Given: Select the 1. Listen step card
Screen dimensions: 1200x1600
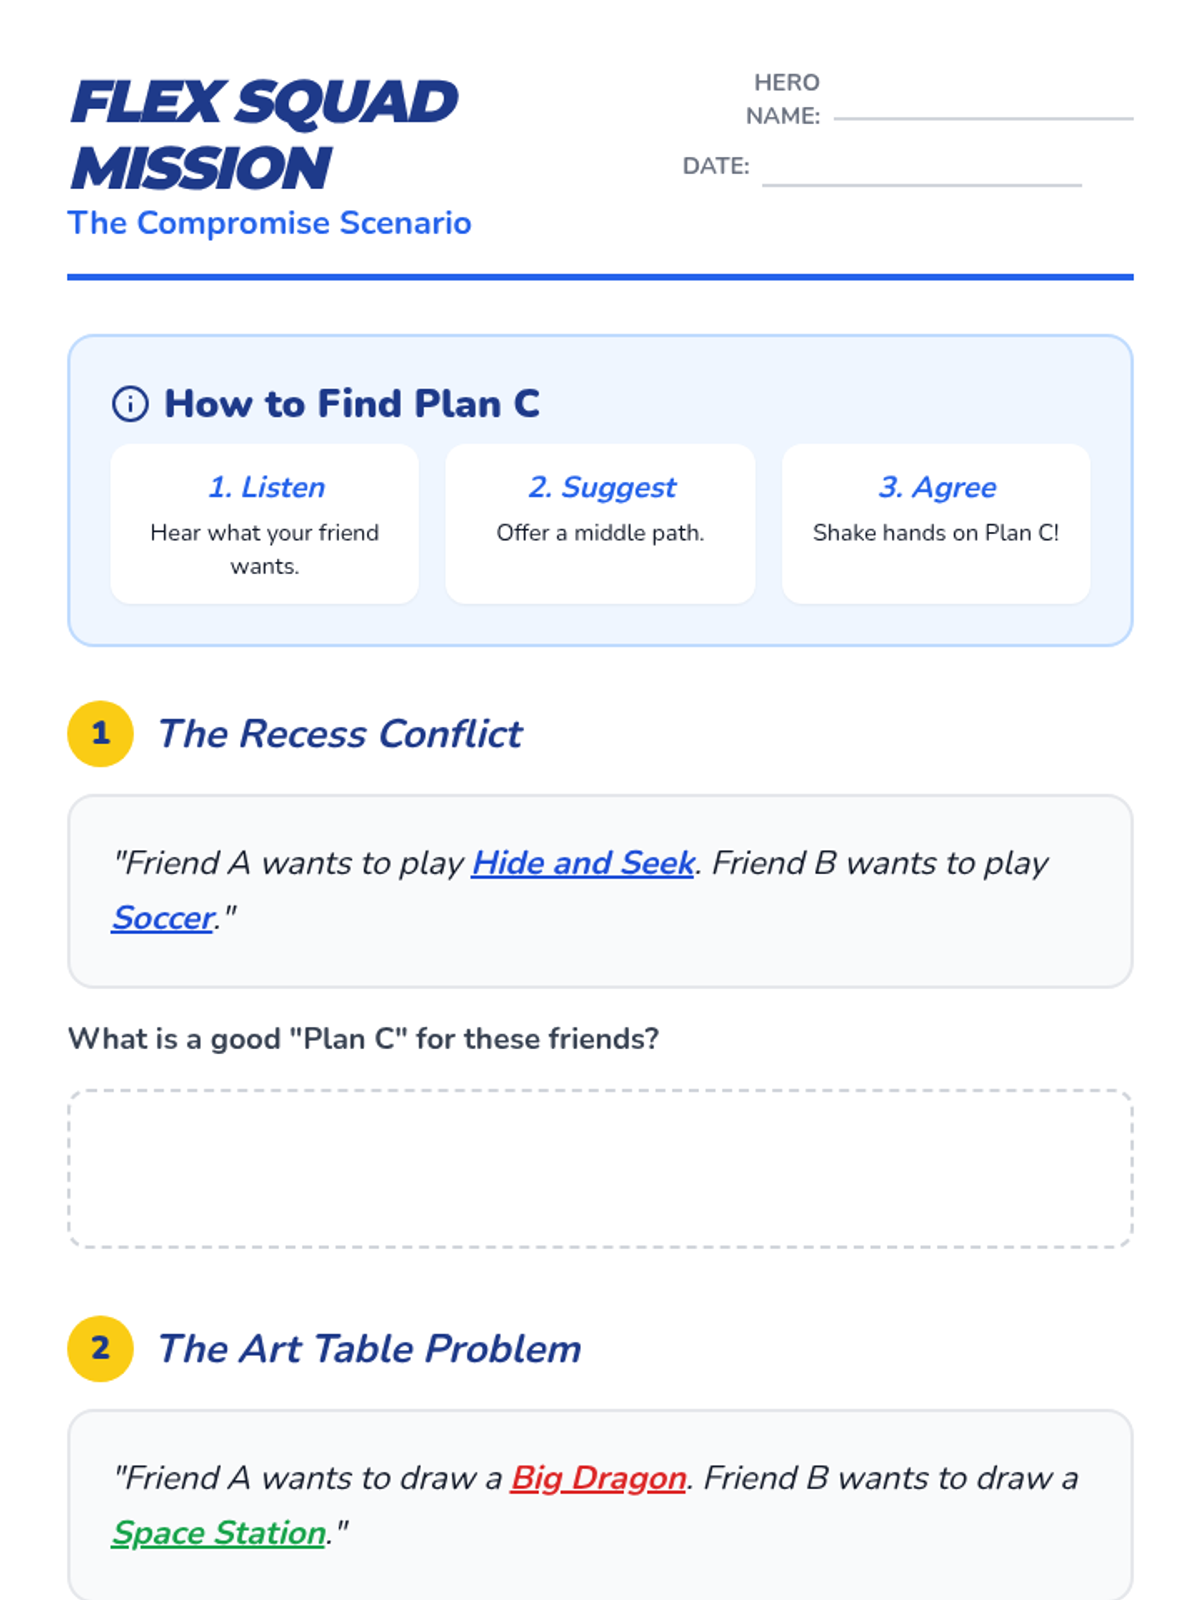Looking at the screenshot, I should point(265,523).
